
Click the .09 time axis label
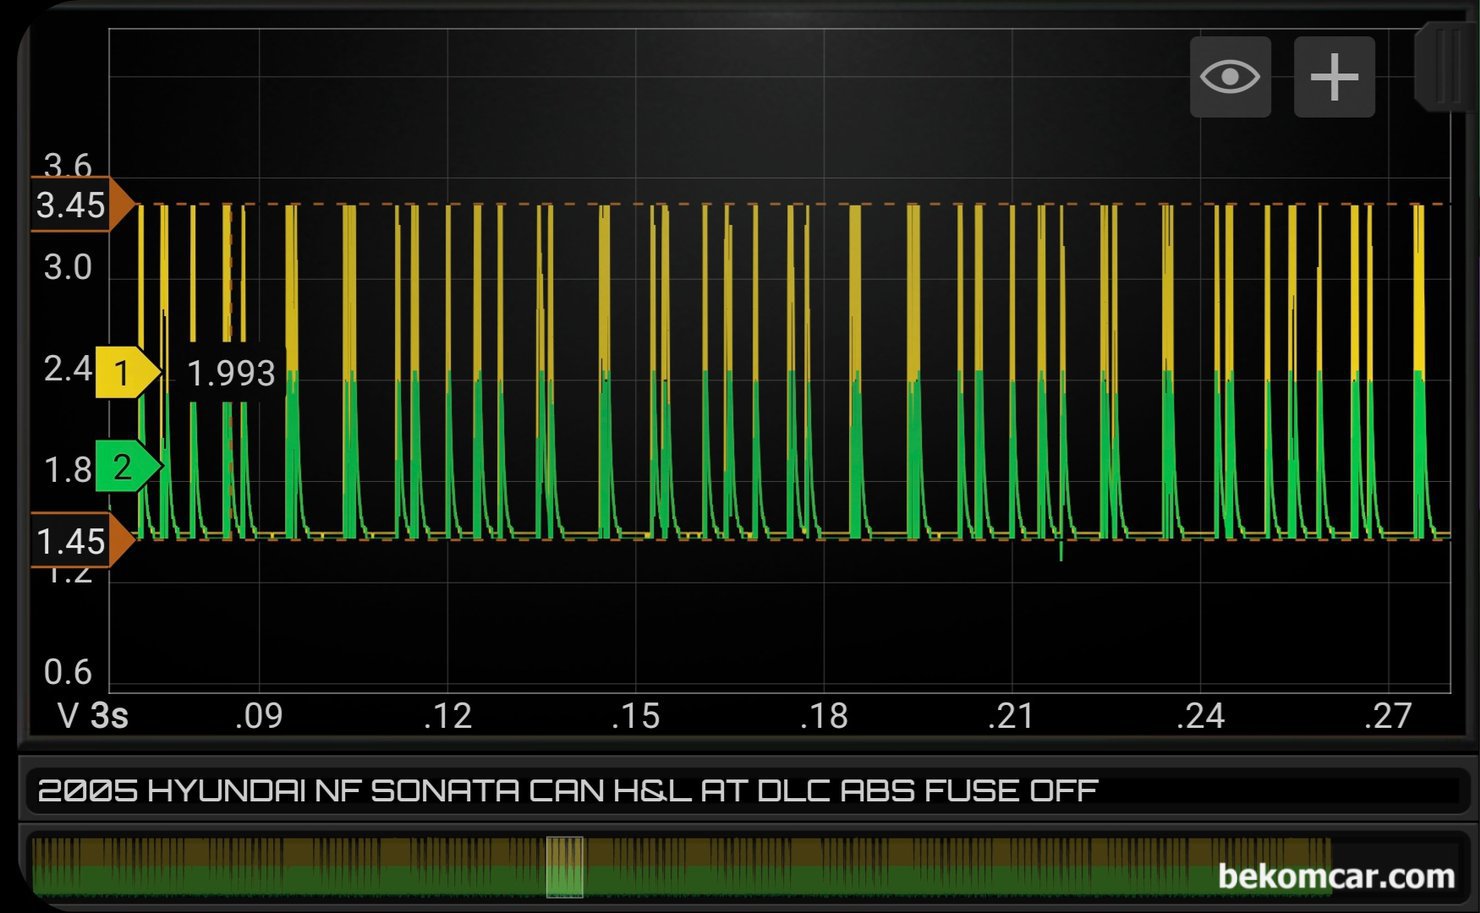[x=259, y=716]
